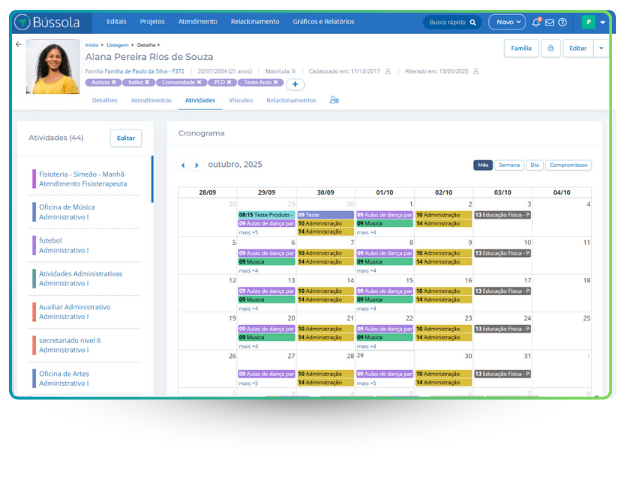Click the activities list scrollbar

click(152, 179)
